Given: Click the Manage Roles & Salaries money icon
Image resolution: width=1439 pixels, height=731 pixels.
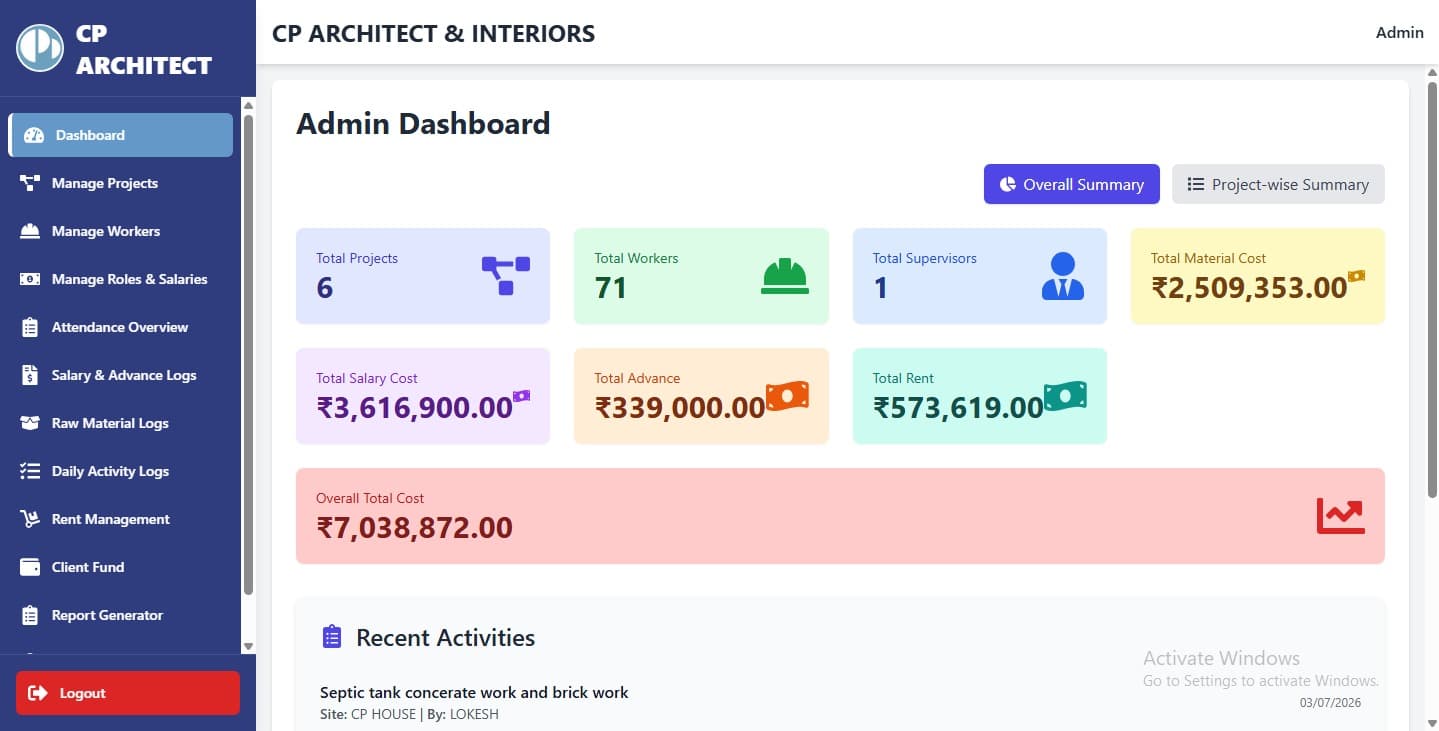Looking at the screenshot, I should (x=30, y=279).
